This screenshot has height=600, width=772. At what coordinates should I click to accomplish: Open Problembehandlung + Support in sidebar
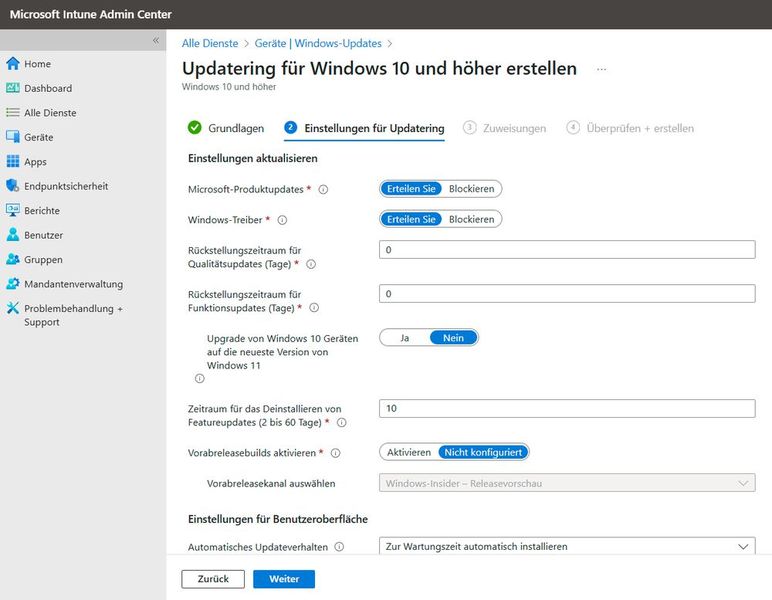[x=73, y=316]
